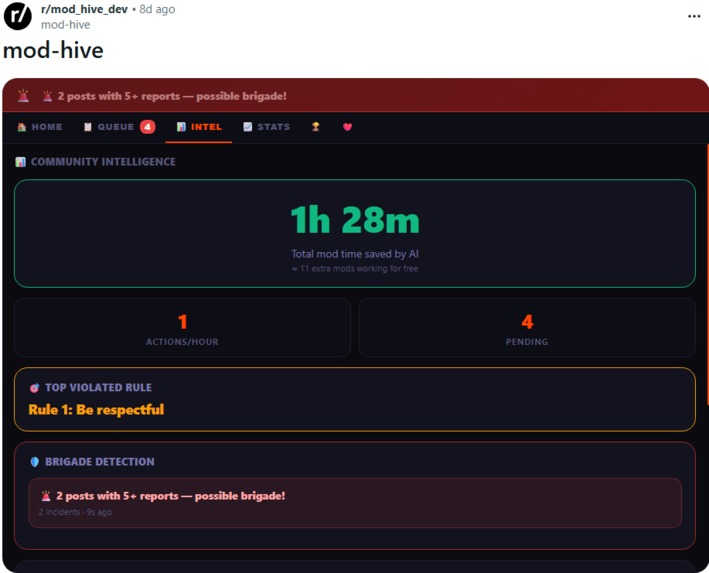Click the 1h 28m time saved value
Screen dimensions: 709x573
[x=355, y=220]
